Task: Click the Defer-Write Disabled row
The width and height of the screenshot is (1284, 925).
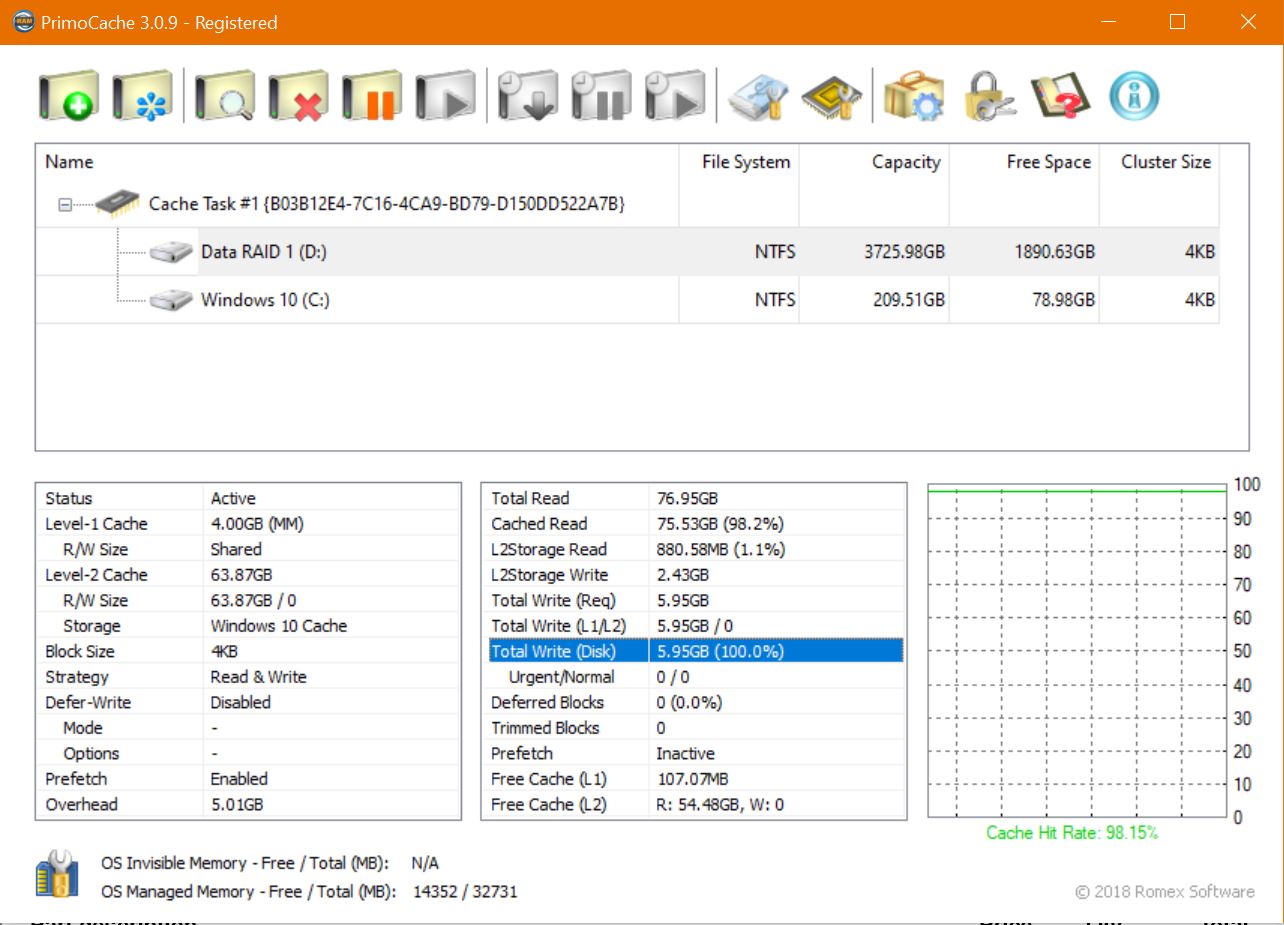Action: coord(249,702)
